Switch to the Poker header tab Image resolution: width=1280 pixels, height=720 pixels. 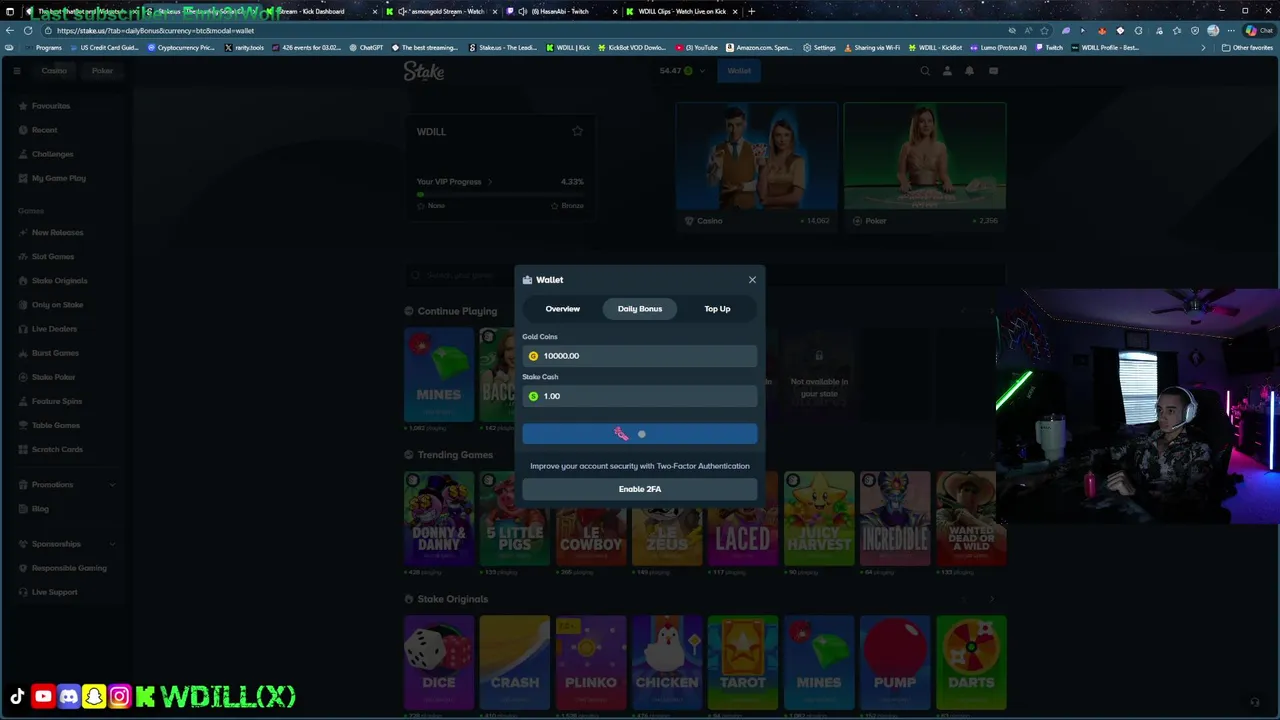click(x=102, y=71)
